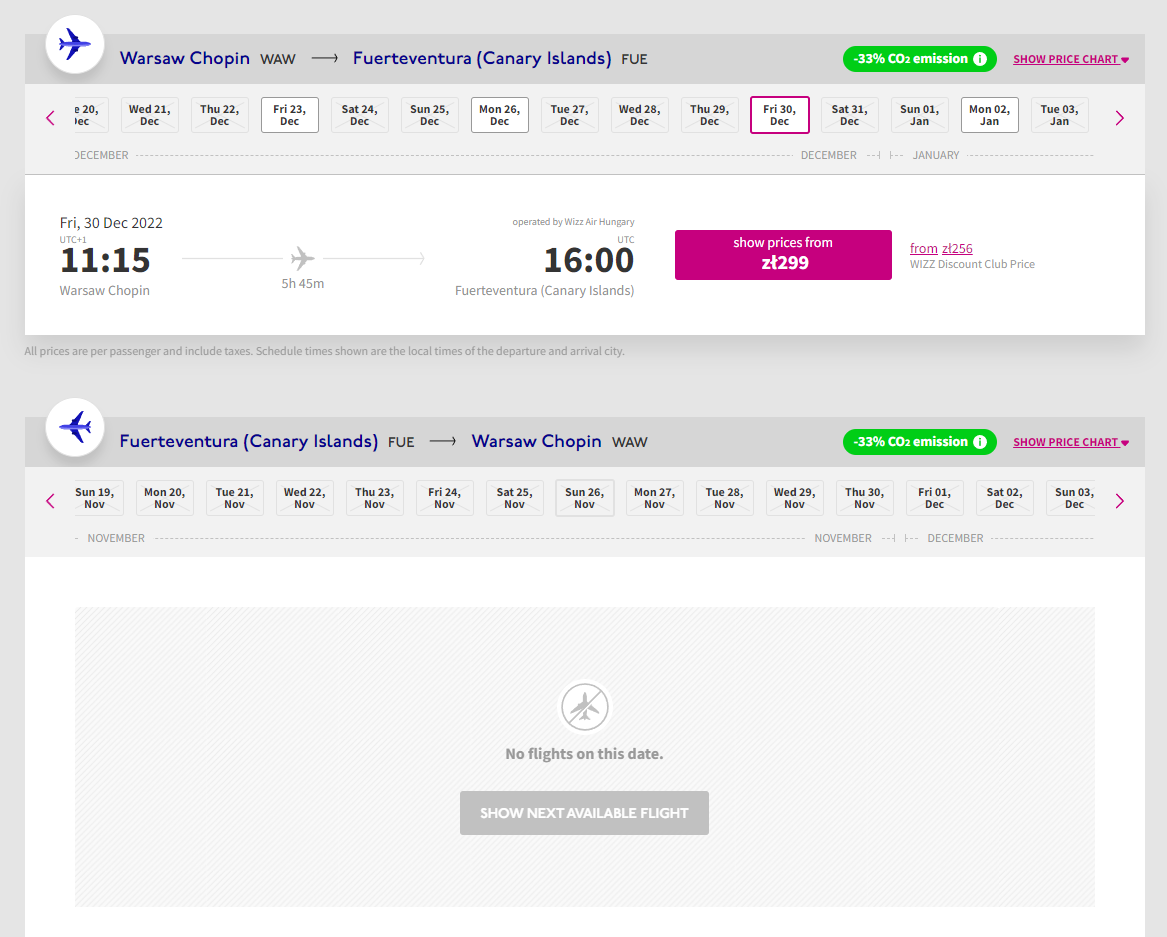Open CO2 emission info on outbound flight
This screenshot has width=1167, height=937.
tap(980, 59)
